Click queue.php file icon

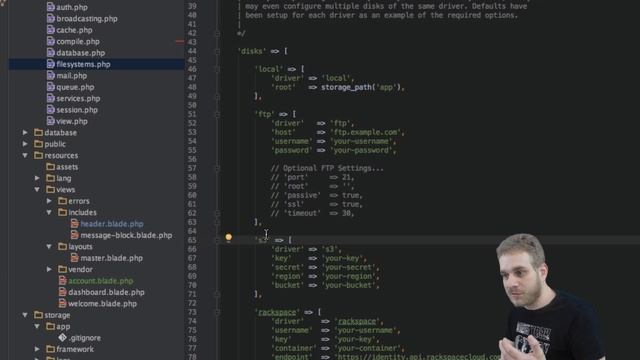pos(51,87)
